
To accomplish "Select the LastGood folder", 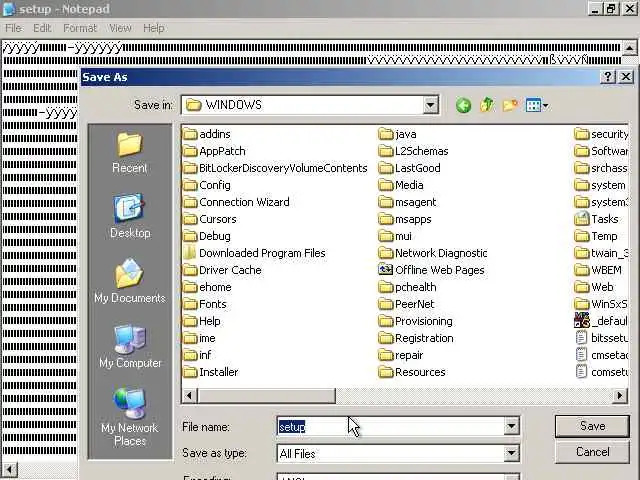I will 410,168.
